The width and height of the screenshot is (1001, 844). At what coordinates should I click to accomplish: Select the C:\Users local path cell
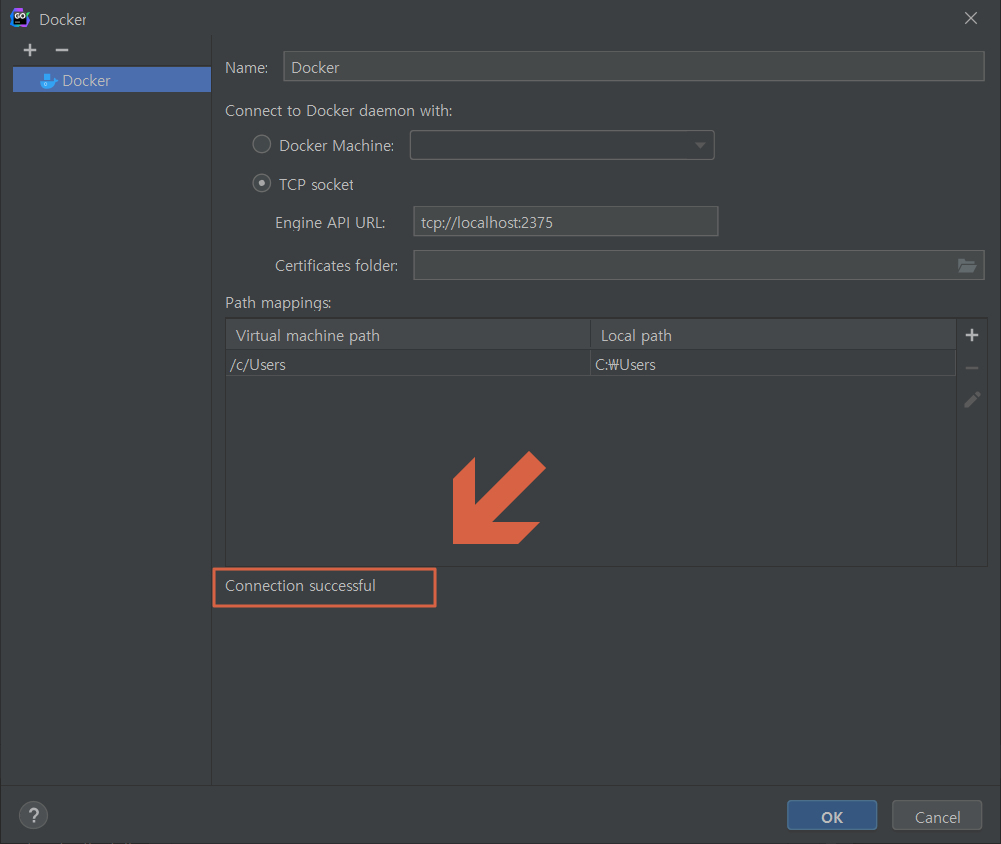click(773, 364)
